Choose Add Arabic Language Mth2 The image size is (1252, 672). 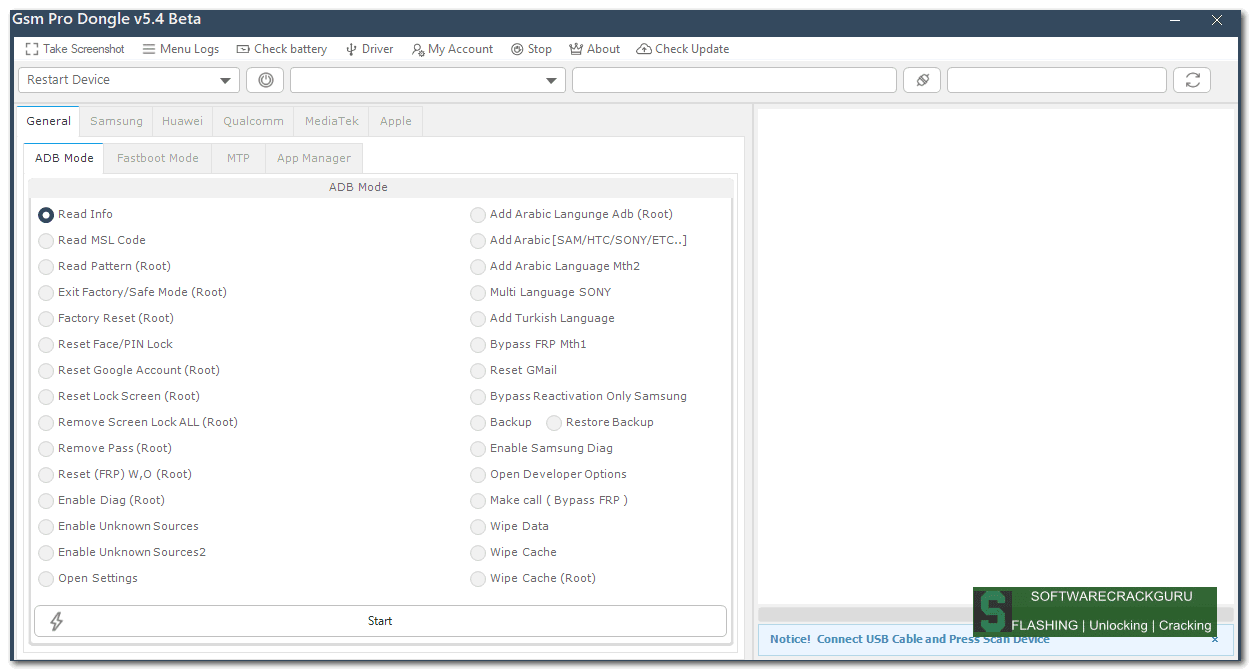click(x=555, y=266)
